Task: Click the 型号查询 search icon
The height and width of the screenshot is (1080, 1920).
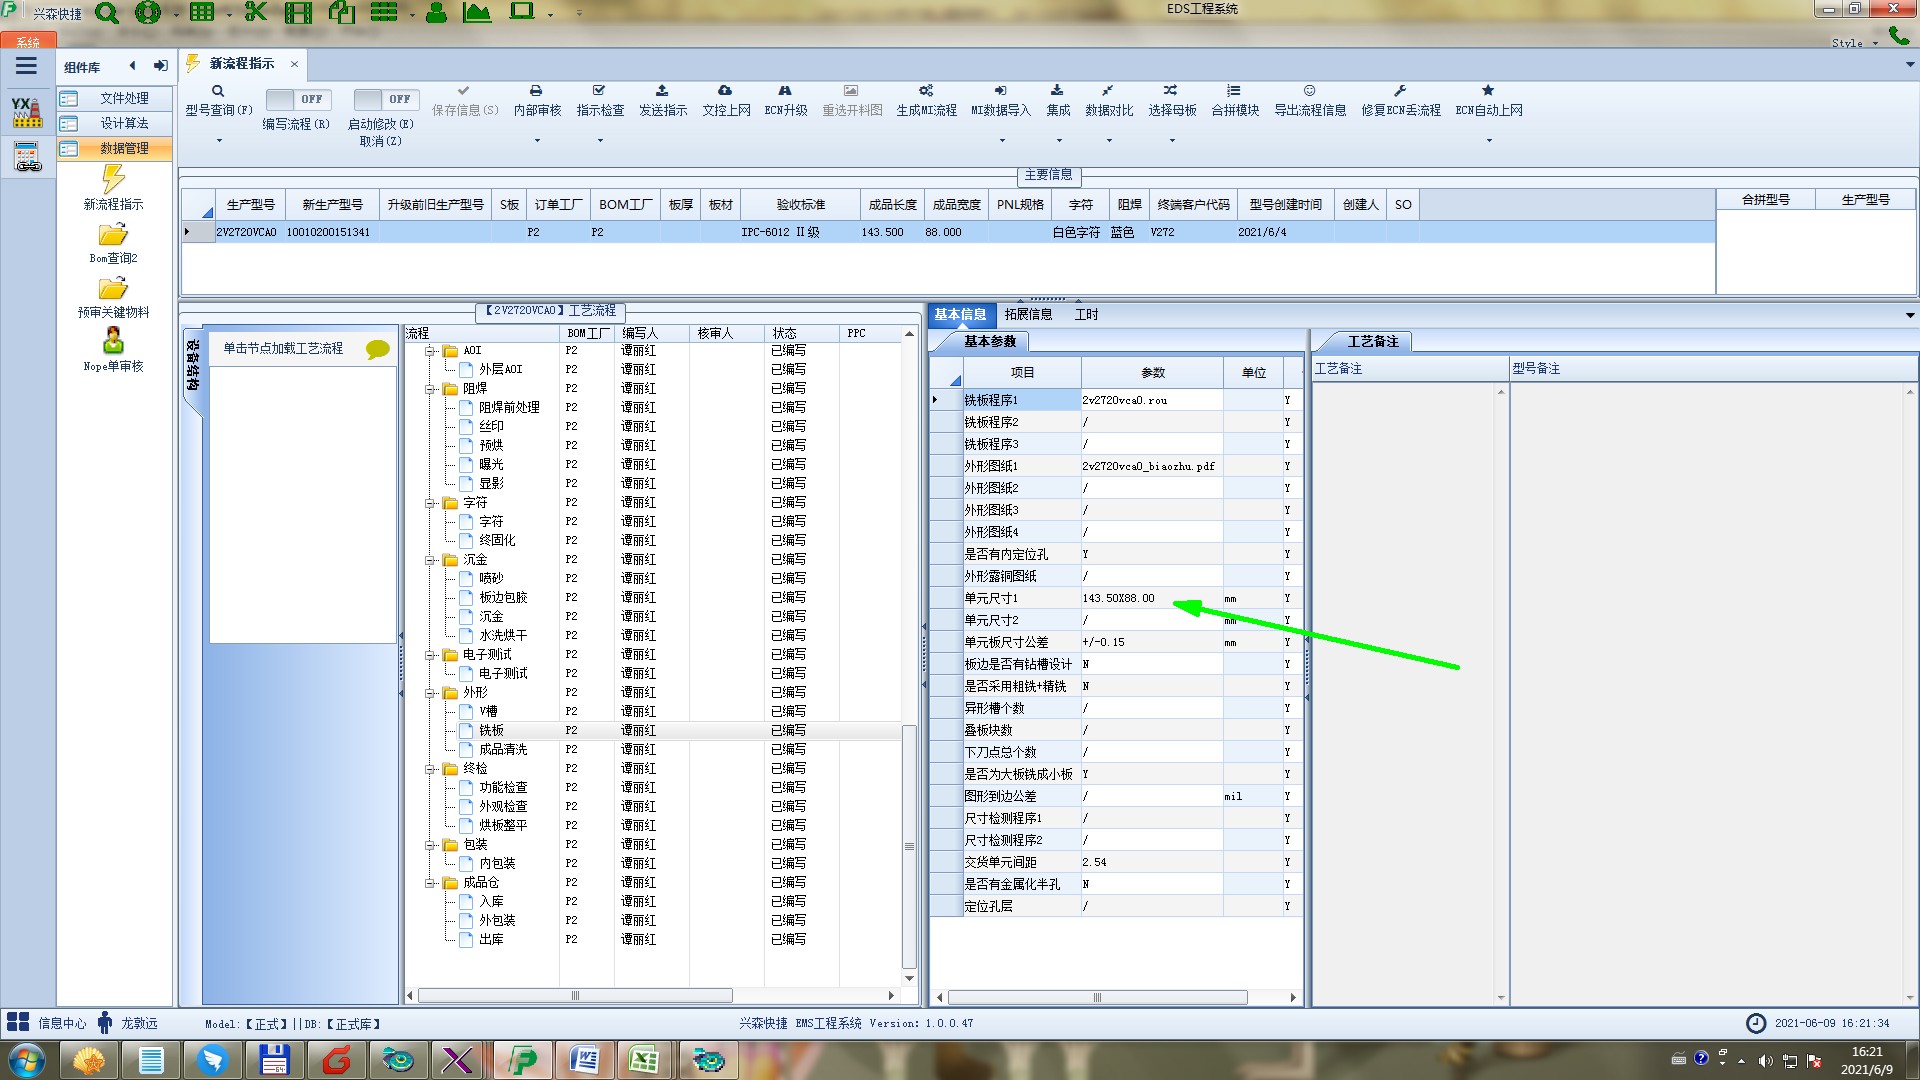Action: click(x=218, y=91)
